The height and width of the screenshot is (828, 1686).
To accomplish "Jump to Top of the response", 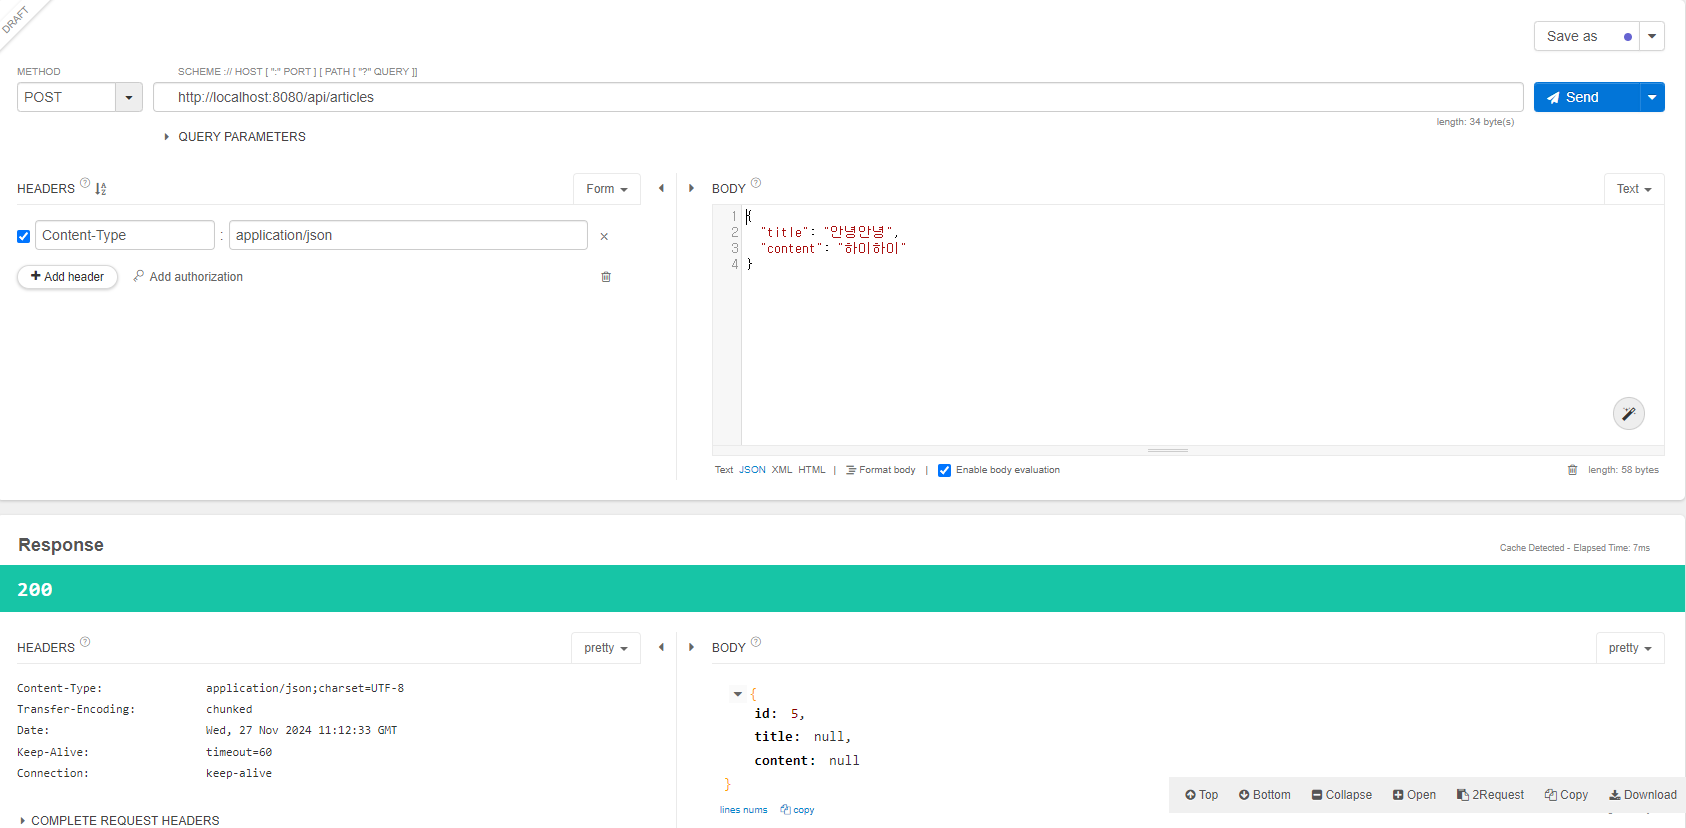I will [1202, 795].
